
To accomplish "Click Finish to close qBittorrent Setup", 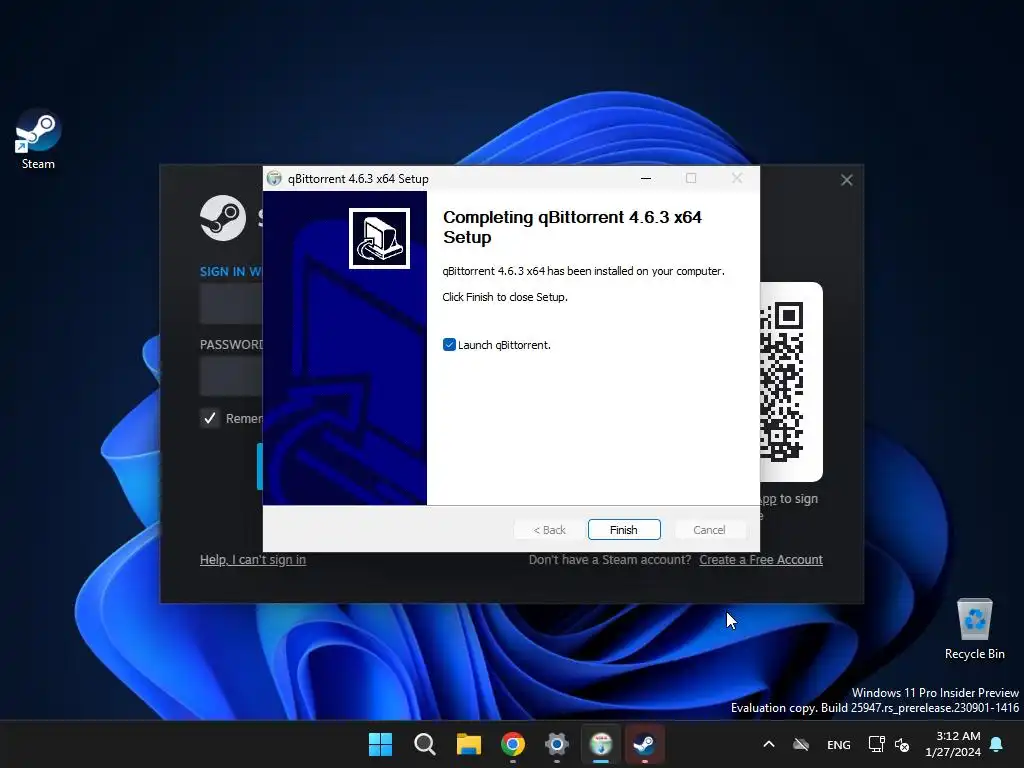I will coord(624,530).
